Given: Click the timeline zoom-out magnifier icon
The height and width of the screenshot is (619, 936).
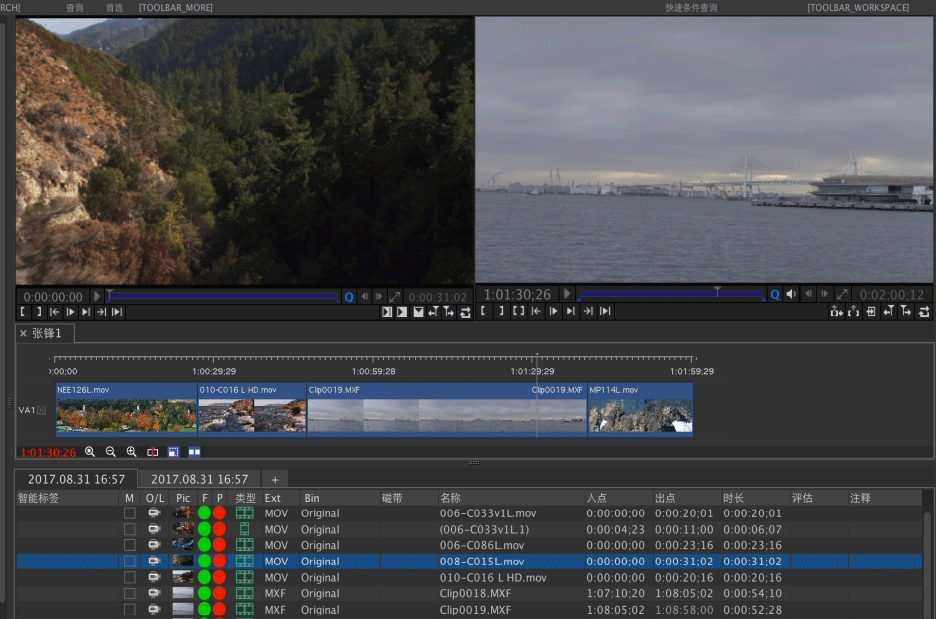Looking at the screenshot, I should tap(110, 452).
